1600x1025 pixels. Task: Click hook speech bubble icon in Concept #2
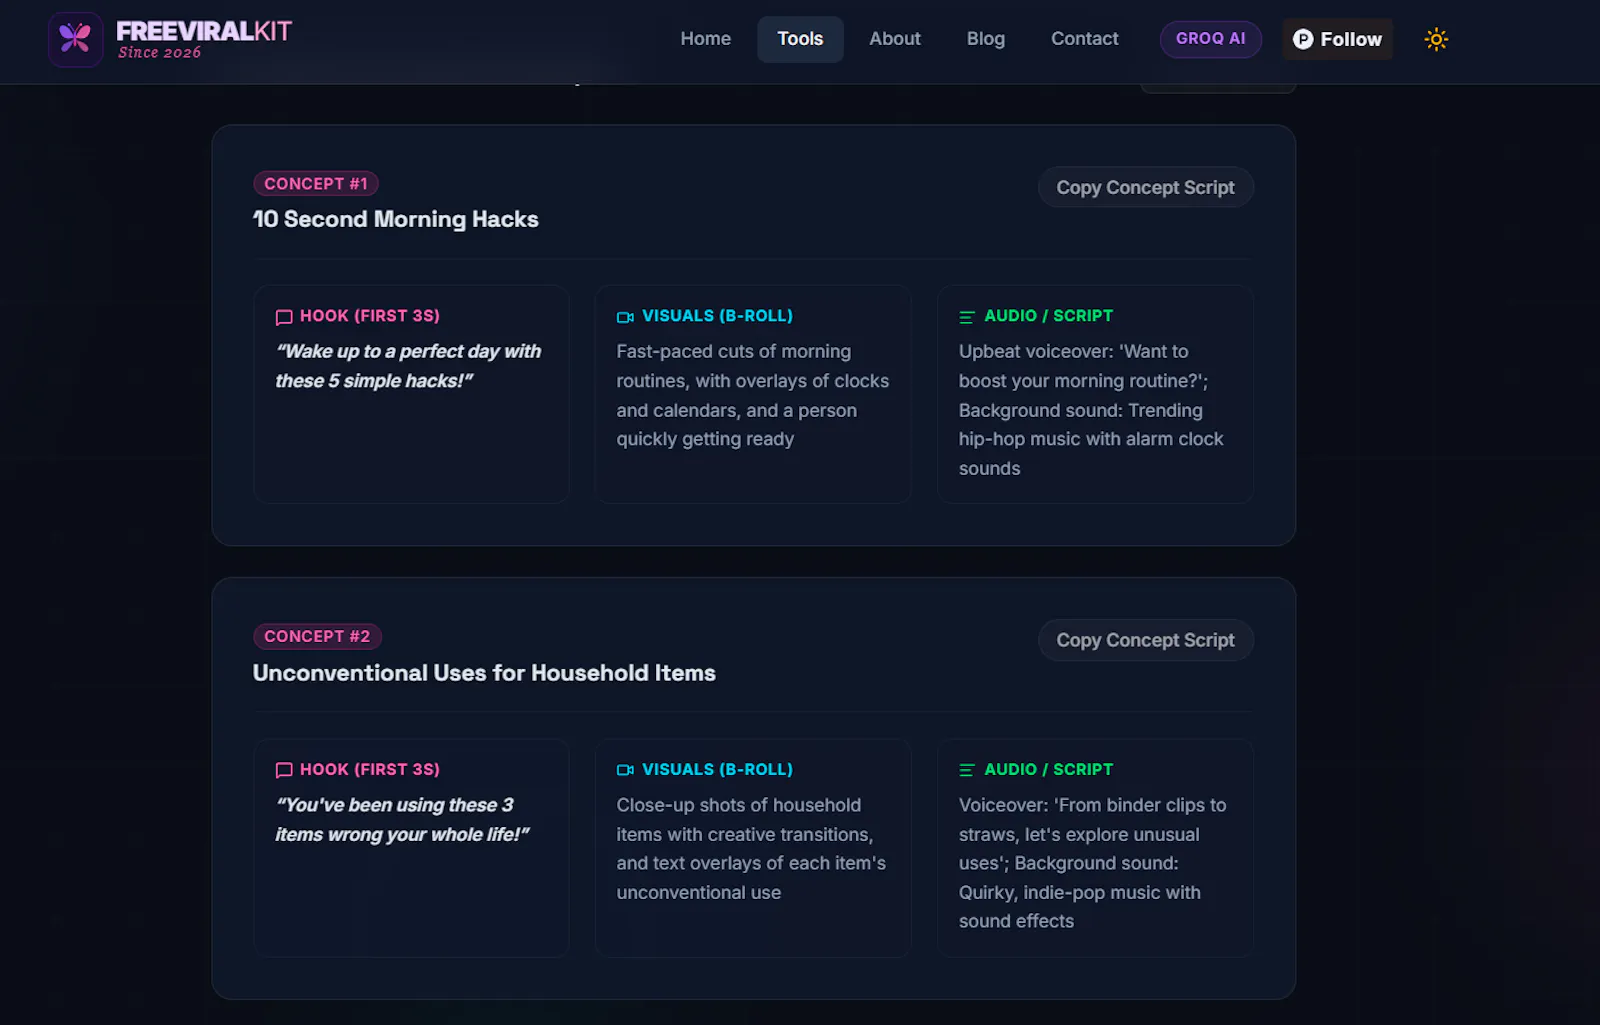284,770
